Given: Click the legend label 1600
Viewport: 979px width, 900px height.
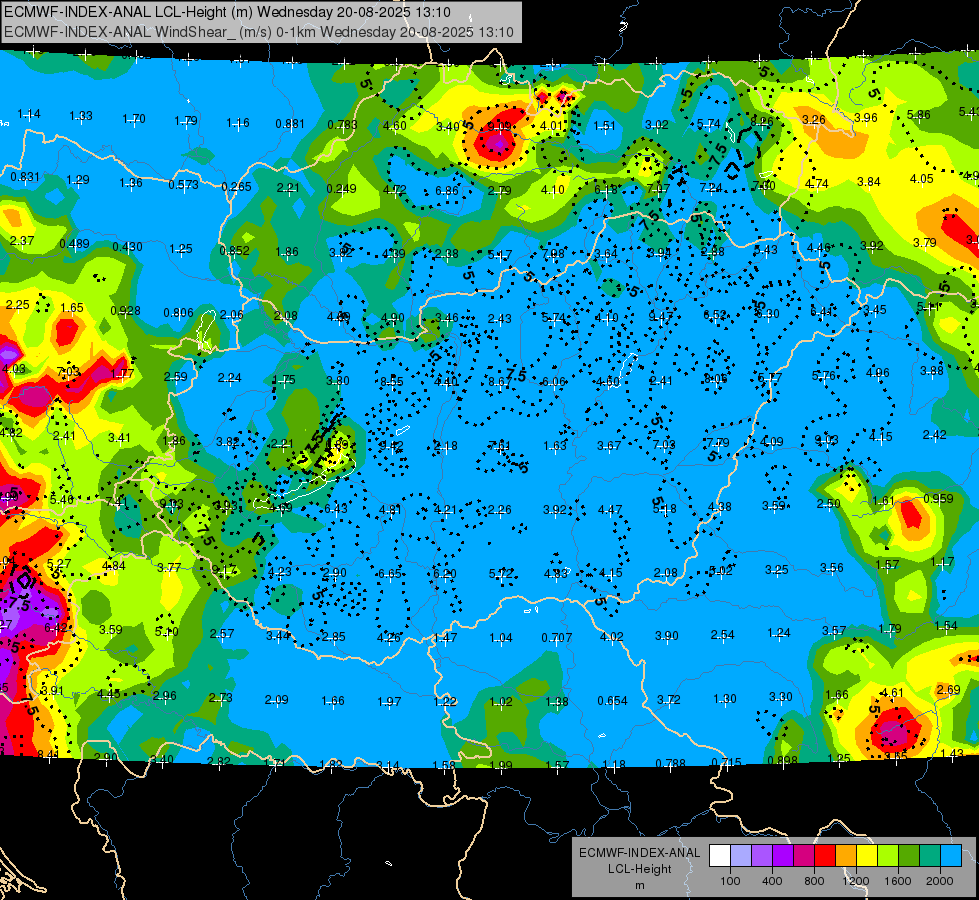Looking at the screenshot, I should [x=898, y=881].
